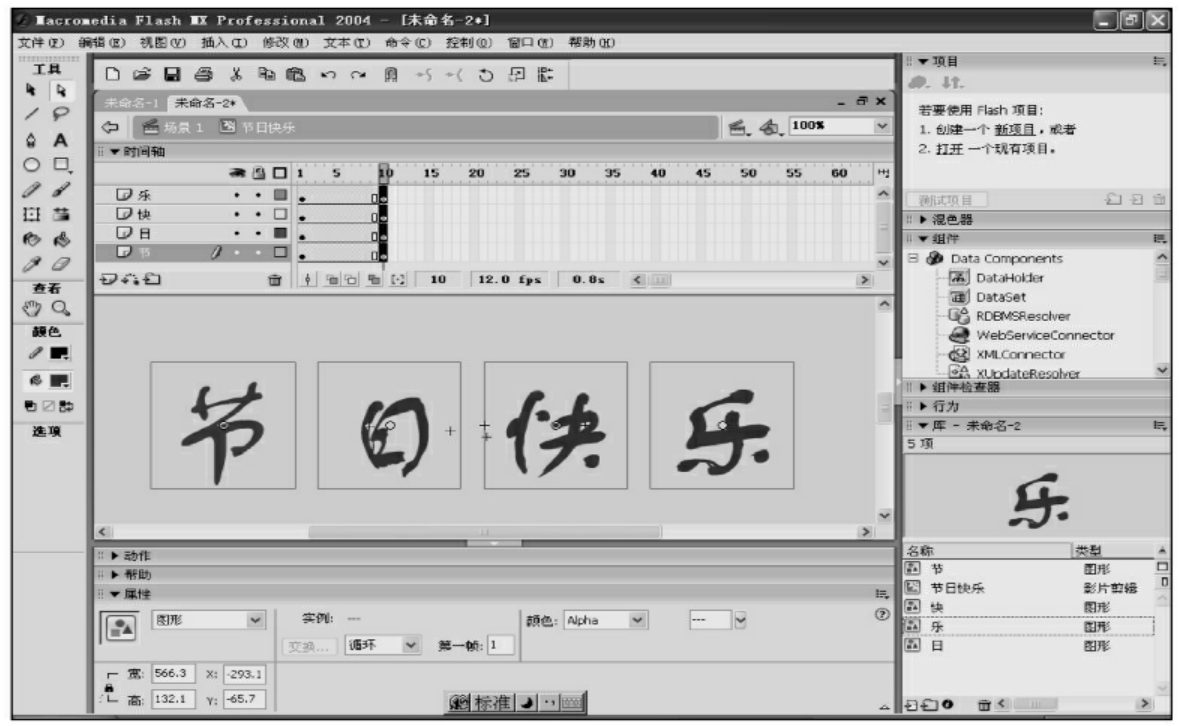Select the Eyedropper tool
The width and height of the screenshot is (1181, 726).
(x=31, y=264)
